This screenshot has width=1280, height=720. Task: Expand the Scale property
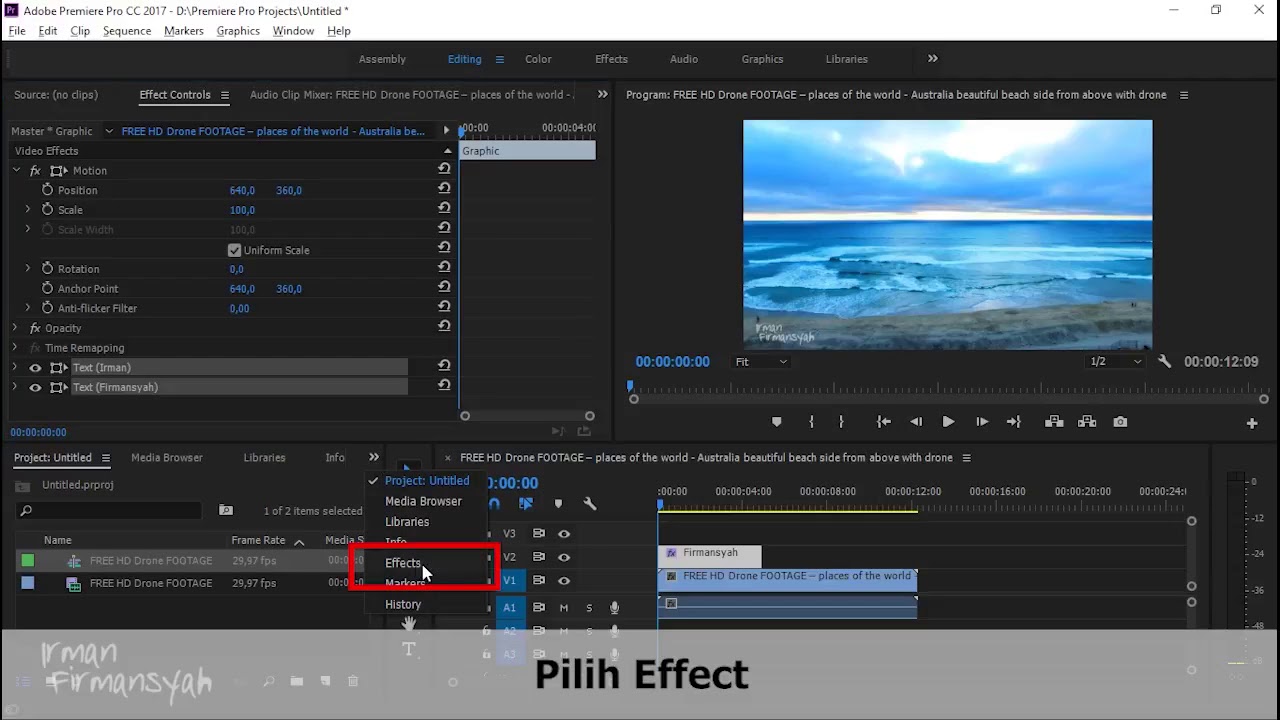coord(28,210)
